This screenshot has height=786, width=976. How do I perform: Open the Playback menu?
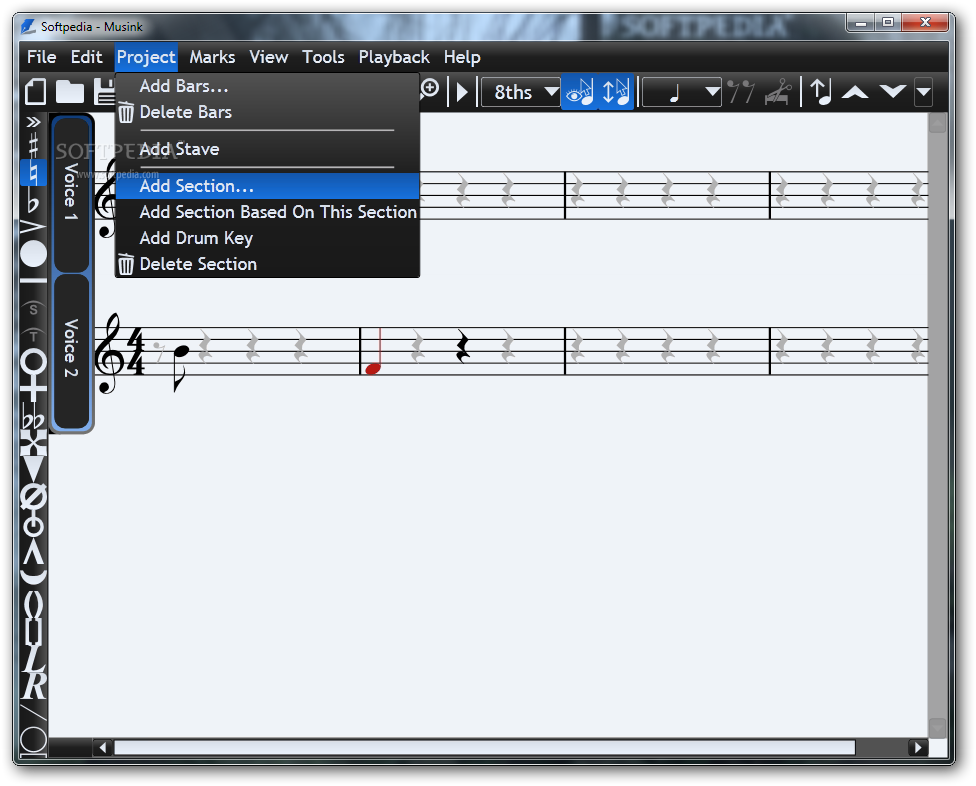point(394,57)
